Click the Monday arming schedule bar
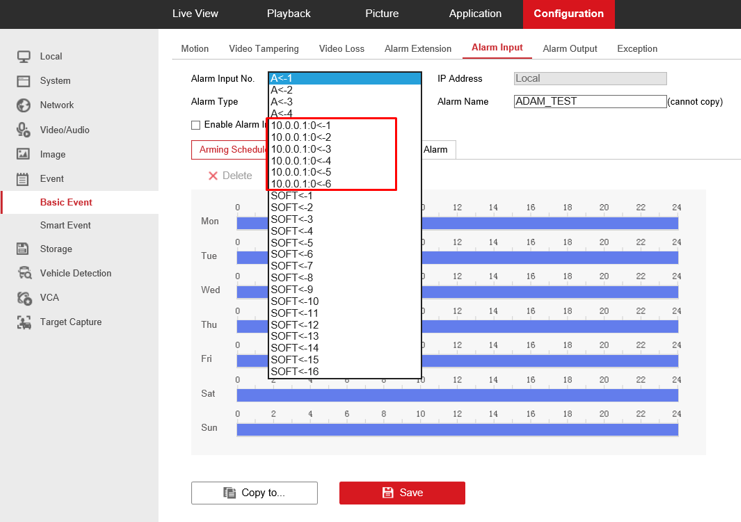741x522 pixels. 550,222
